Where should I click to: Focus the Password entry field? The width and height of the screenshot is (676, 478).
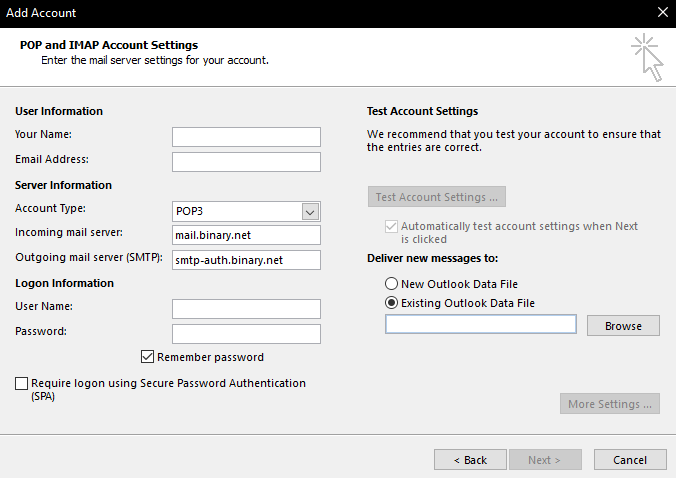246,334
